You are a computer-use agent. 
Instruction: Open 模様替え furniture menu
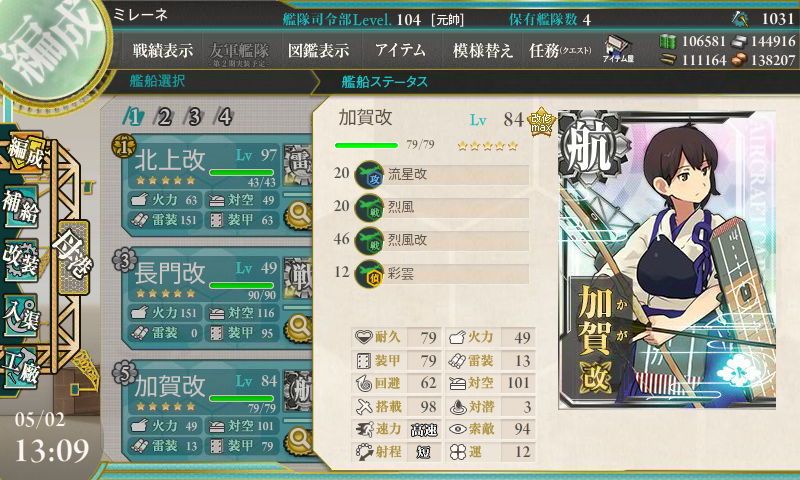pyautogui.click(x=482, y=50)
